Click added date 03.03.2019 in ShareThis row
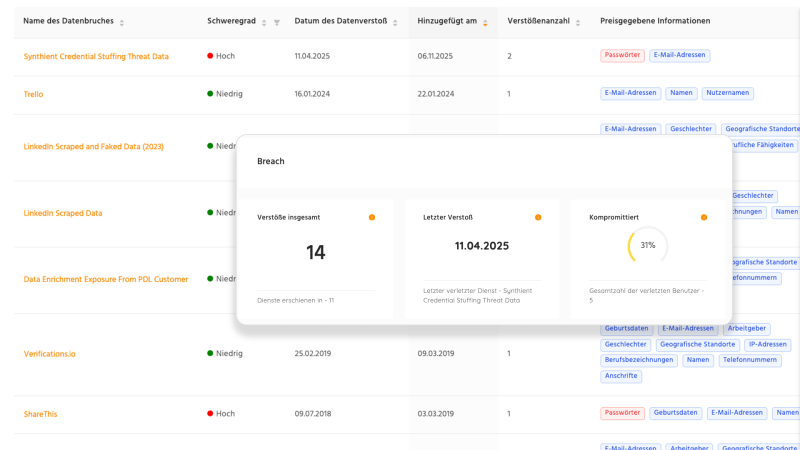 coord(436,414)
